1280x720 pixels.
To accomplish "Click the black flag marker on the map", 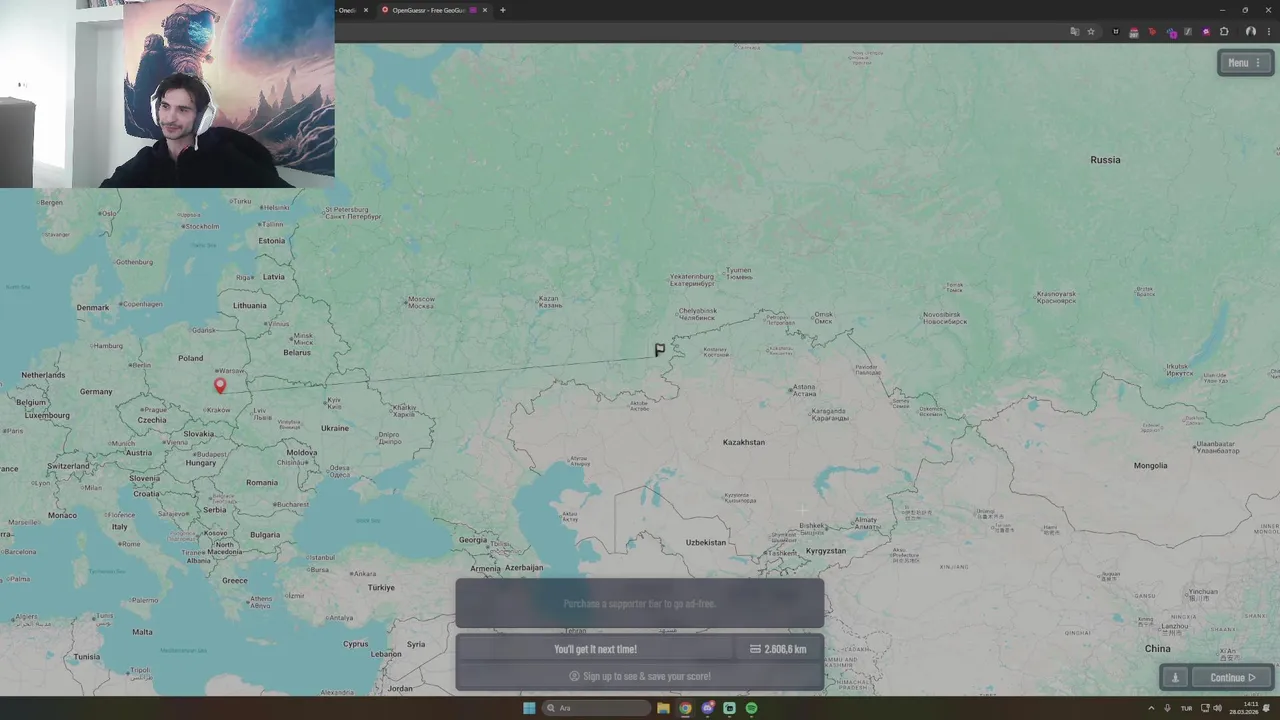I will click(660, 350).
